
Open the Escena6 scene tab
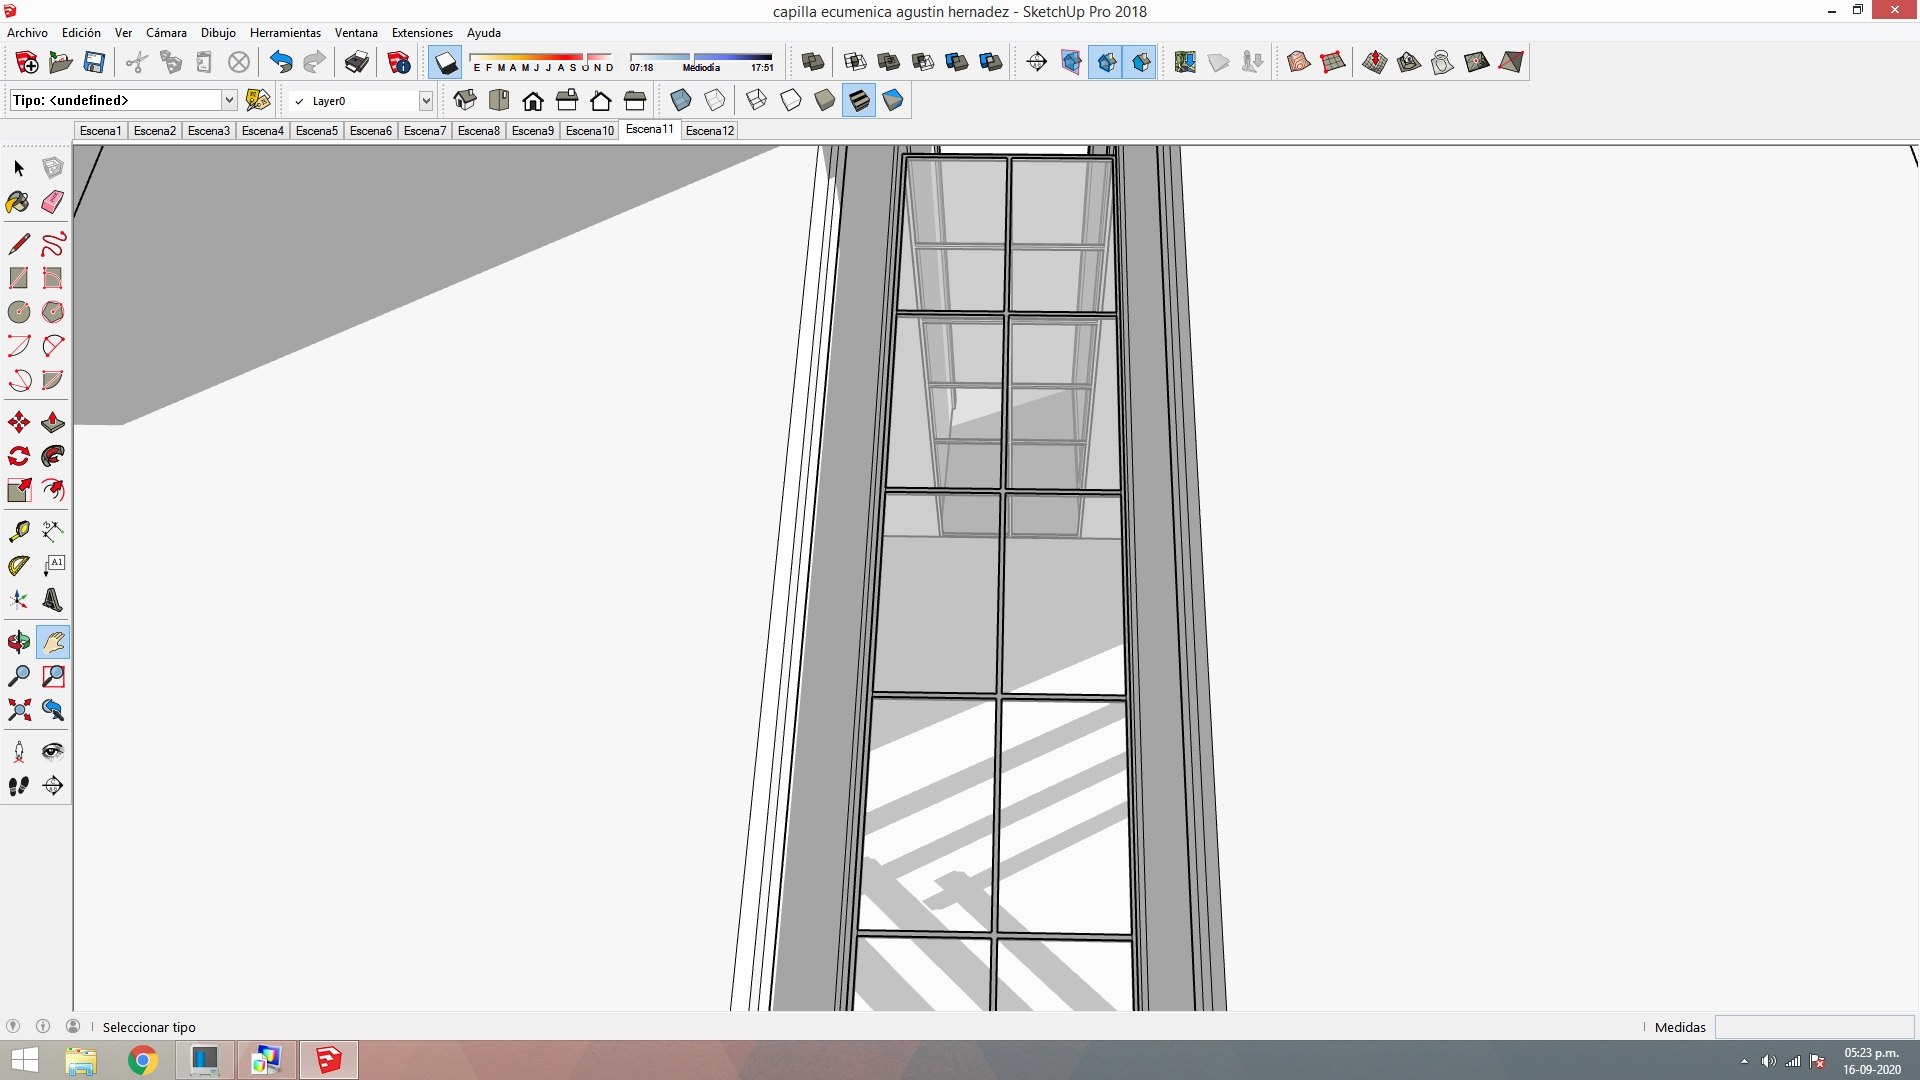(x=371, y=130)
